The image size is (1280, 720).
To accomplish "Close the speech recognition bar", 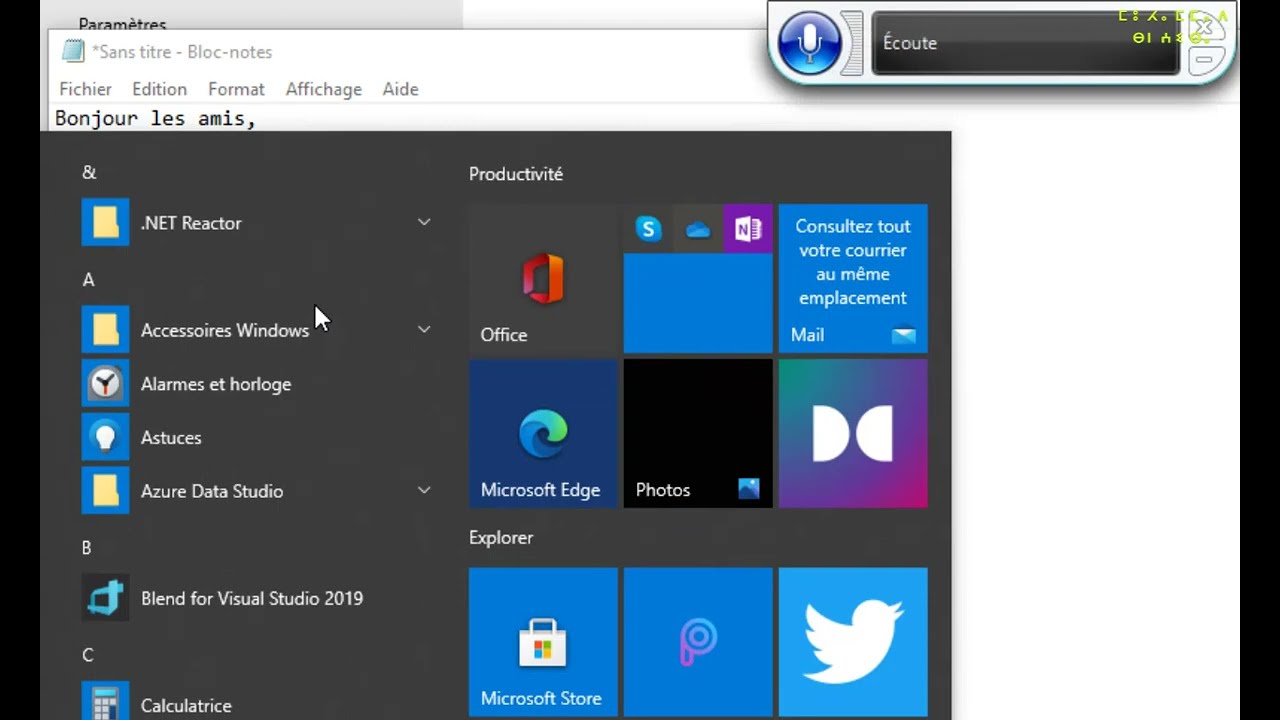I will (1205, 28).
